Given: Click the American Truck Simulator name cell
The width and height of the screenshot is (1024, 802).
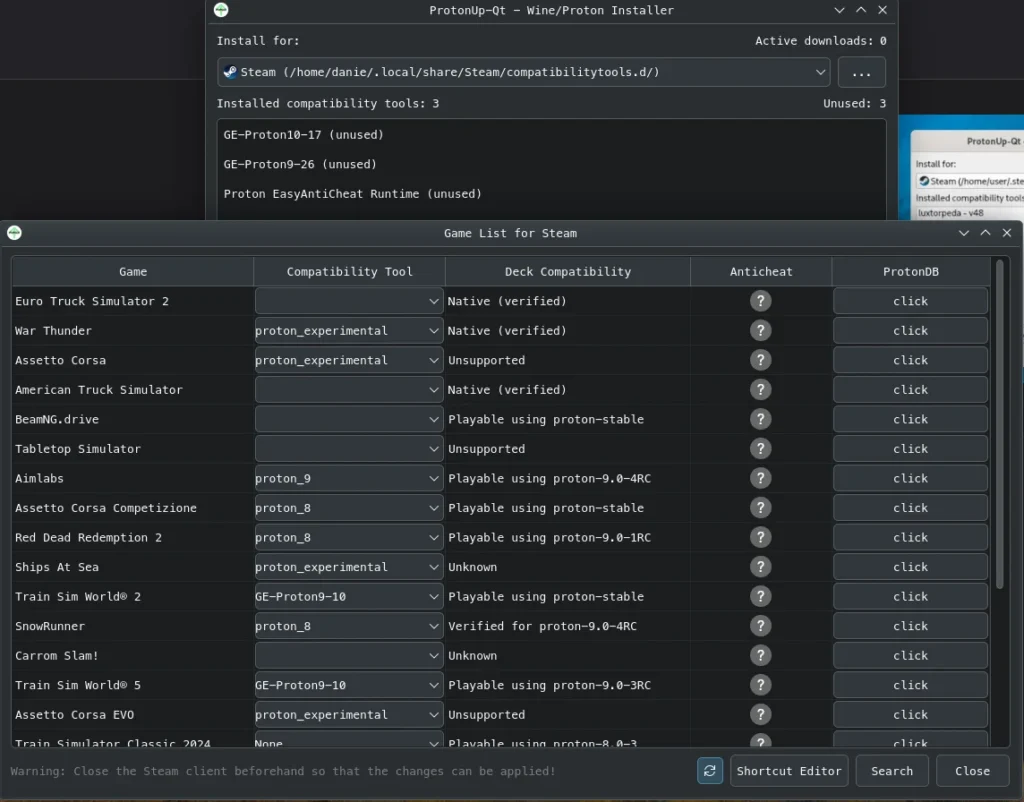Looking at the screenshot, I should coord(133,390).
